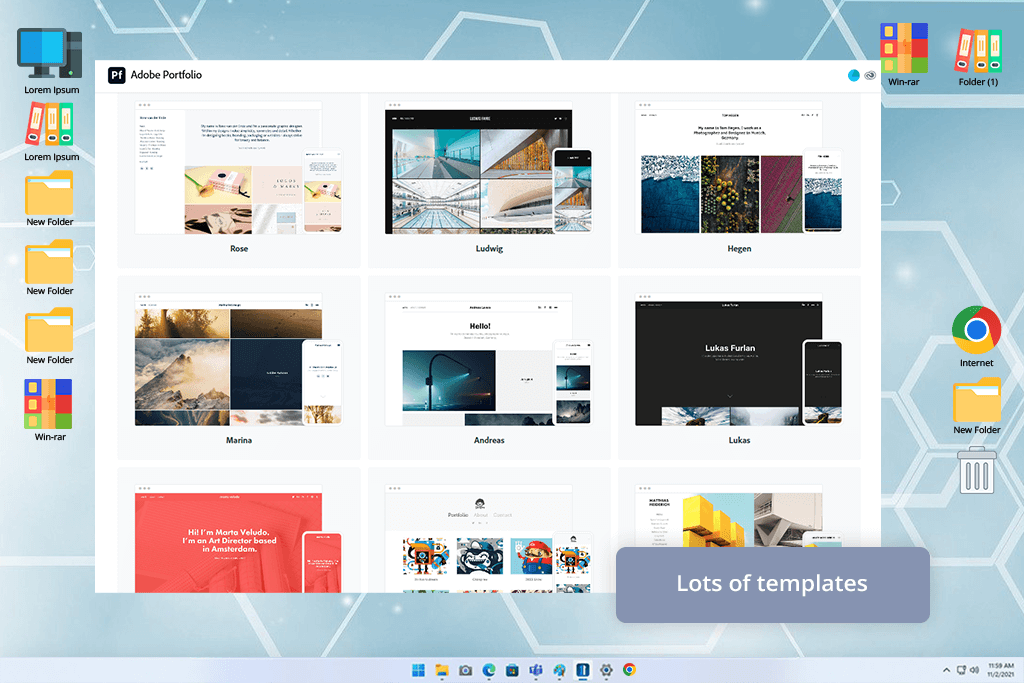
Task: Click the "Rose" template name label
Action: click(239, 249)
